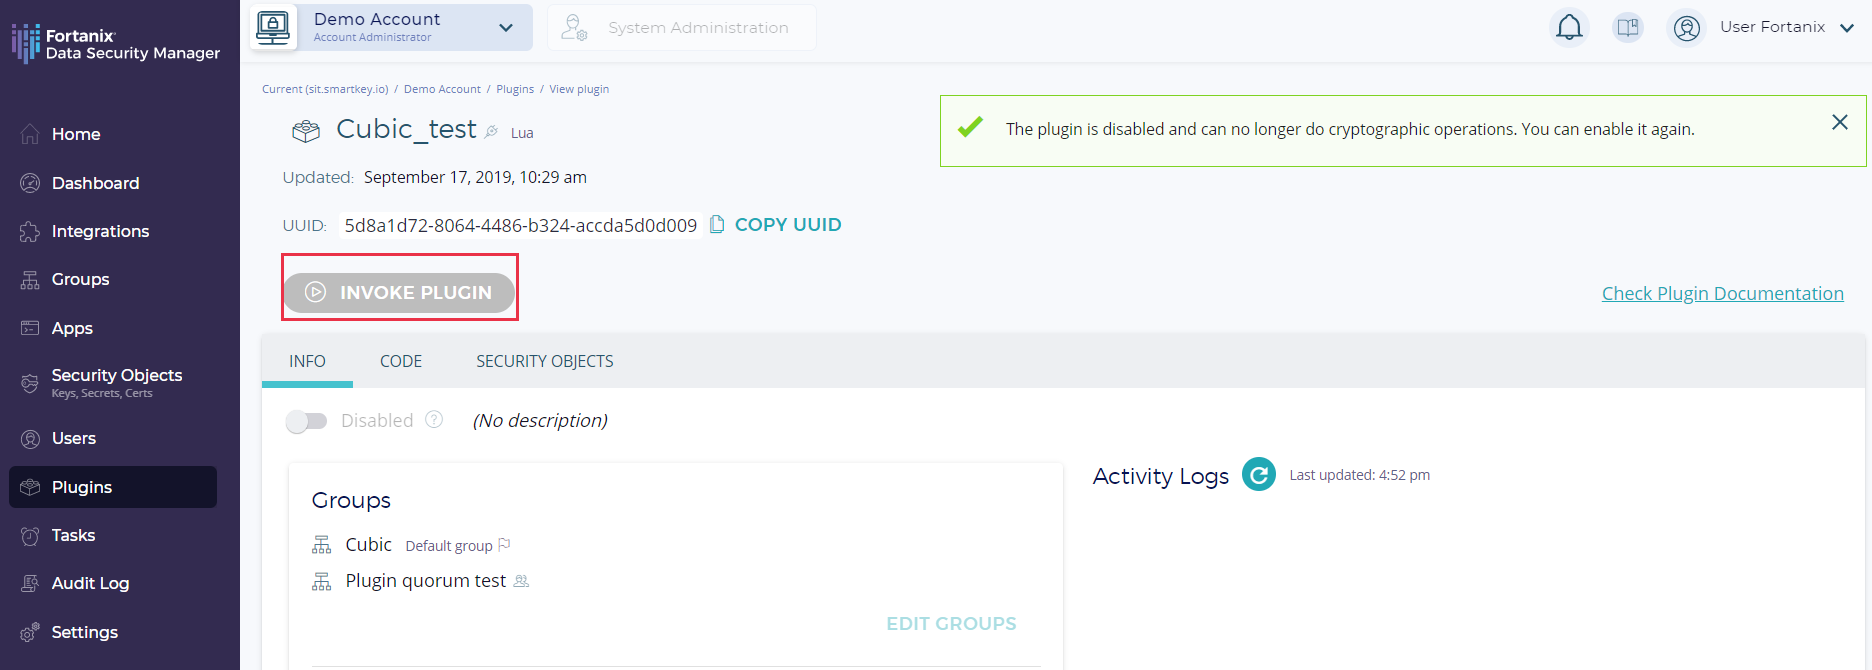This screenshot has width=1872, height=670.
Task: Click EDIT GROUPS in the Groups card
Action: (x=950, y=623)
